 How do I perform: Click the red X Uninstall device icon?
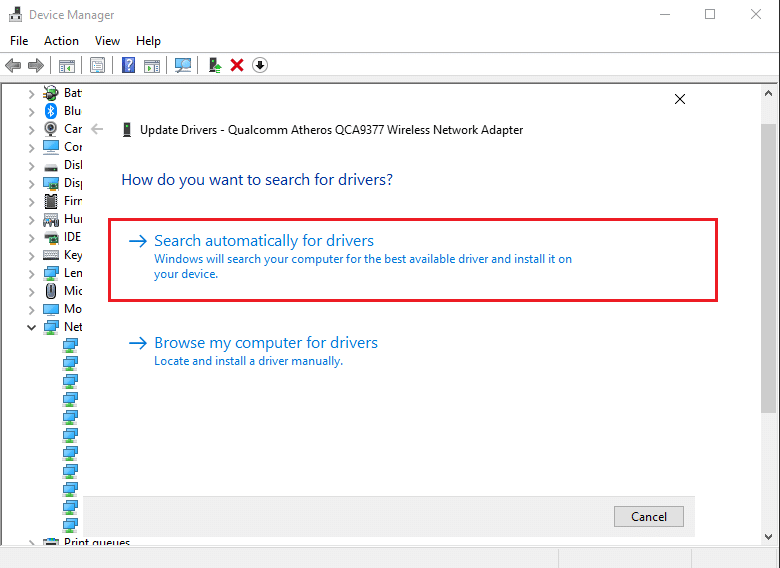(237, 65)
